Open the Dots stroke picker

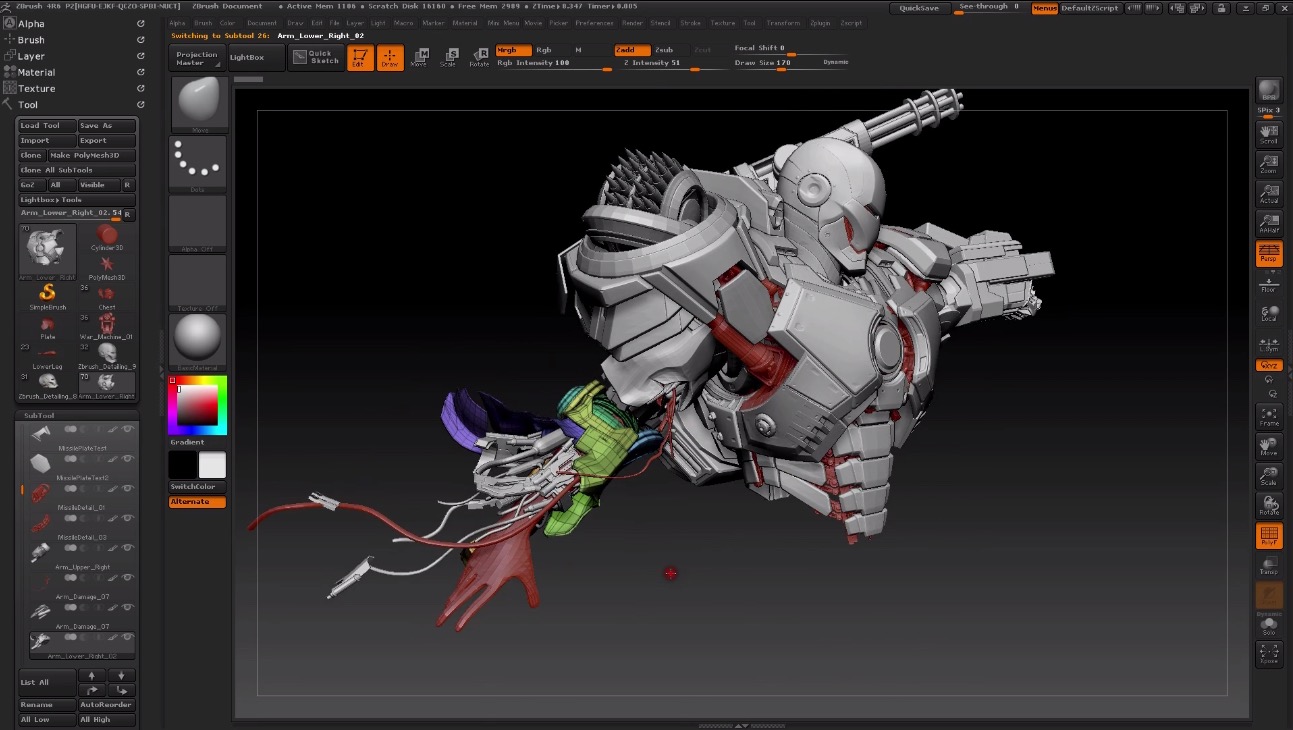[x=197, y=164]
